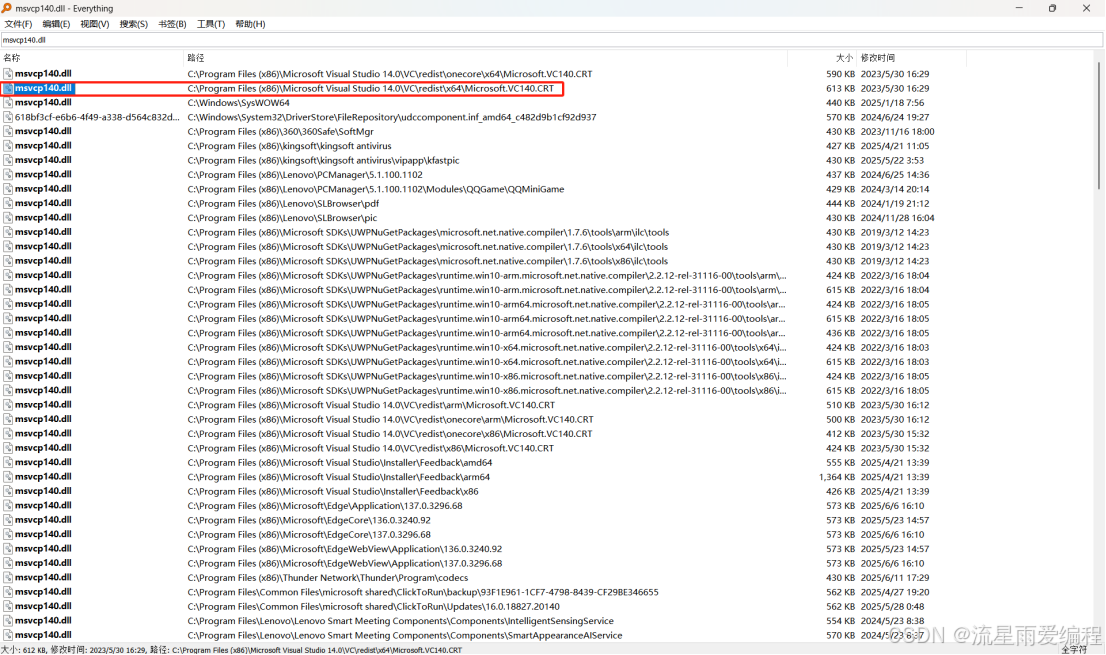This screenshot has width=1106, height=655.
Task: Click file icon for 1.7.6\tools\x86\ilc\tools row
Action: tap(8, 261)
